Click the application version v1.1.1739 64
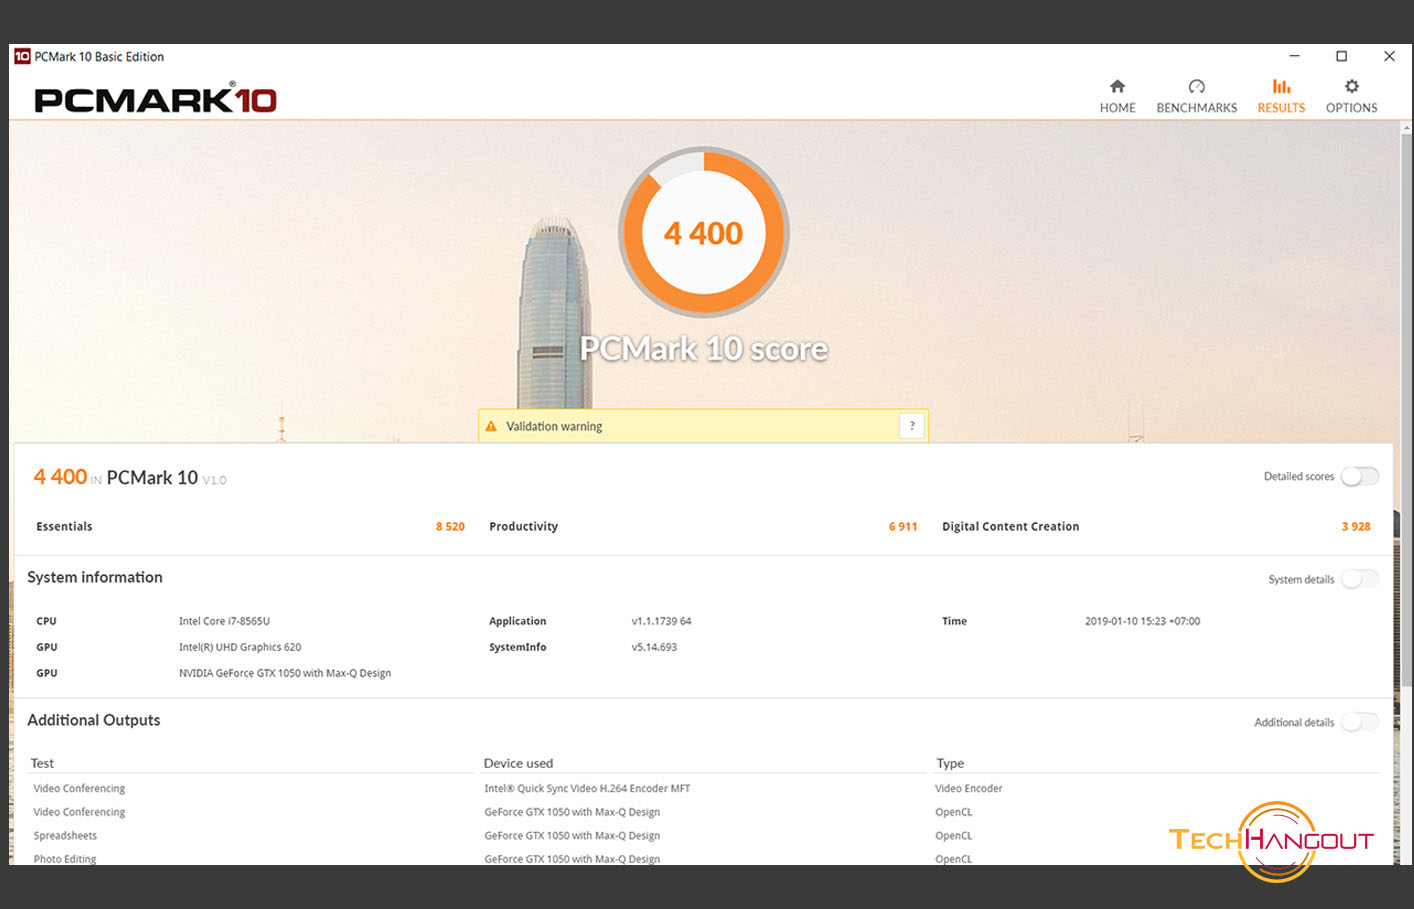Screen dimensions: 1414x909 click(661, 621)
